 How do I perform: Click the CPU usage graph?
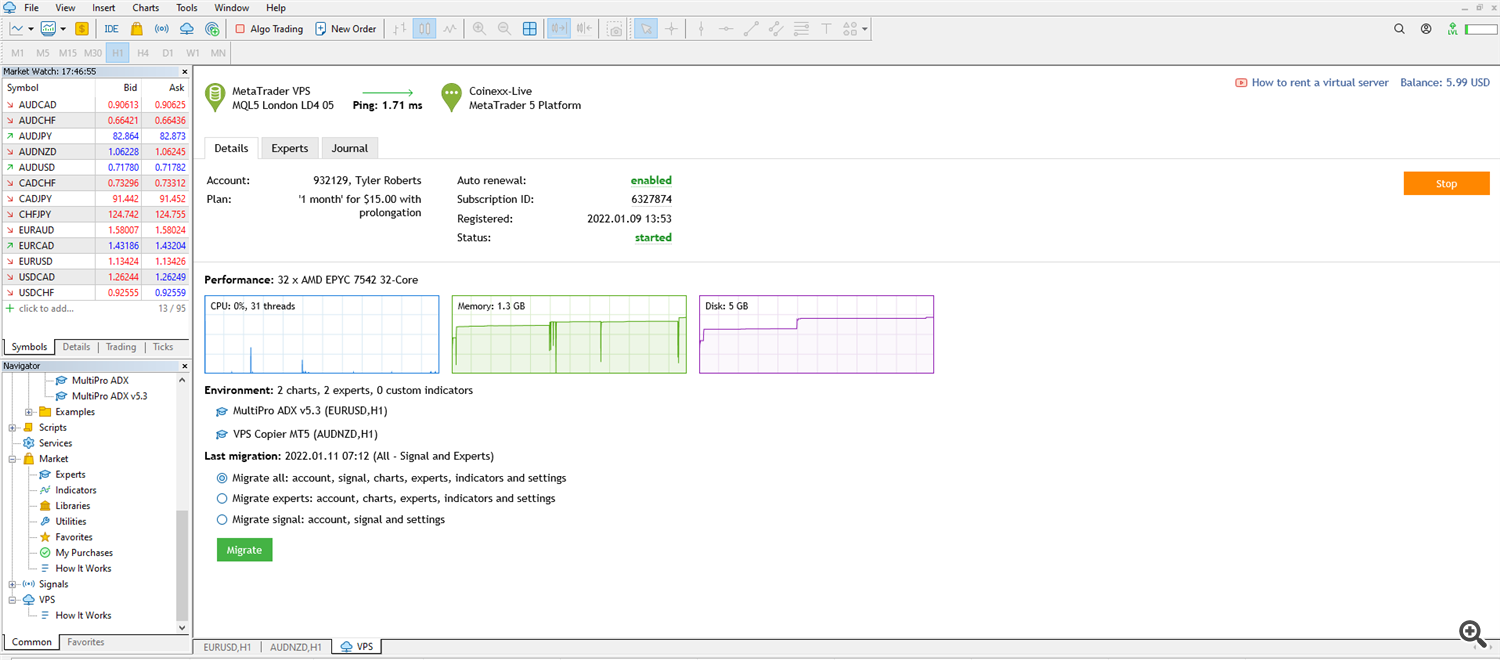pyautogui.click(x=322, y=334)
